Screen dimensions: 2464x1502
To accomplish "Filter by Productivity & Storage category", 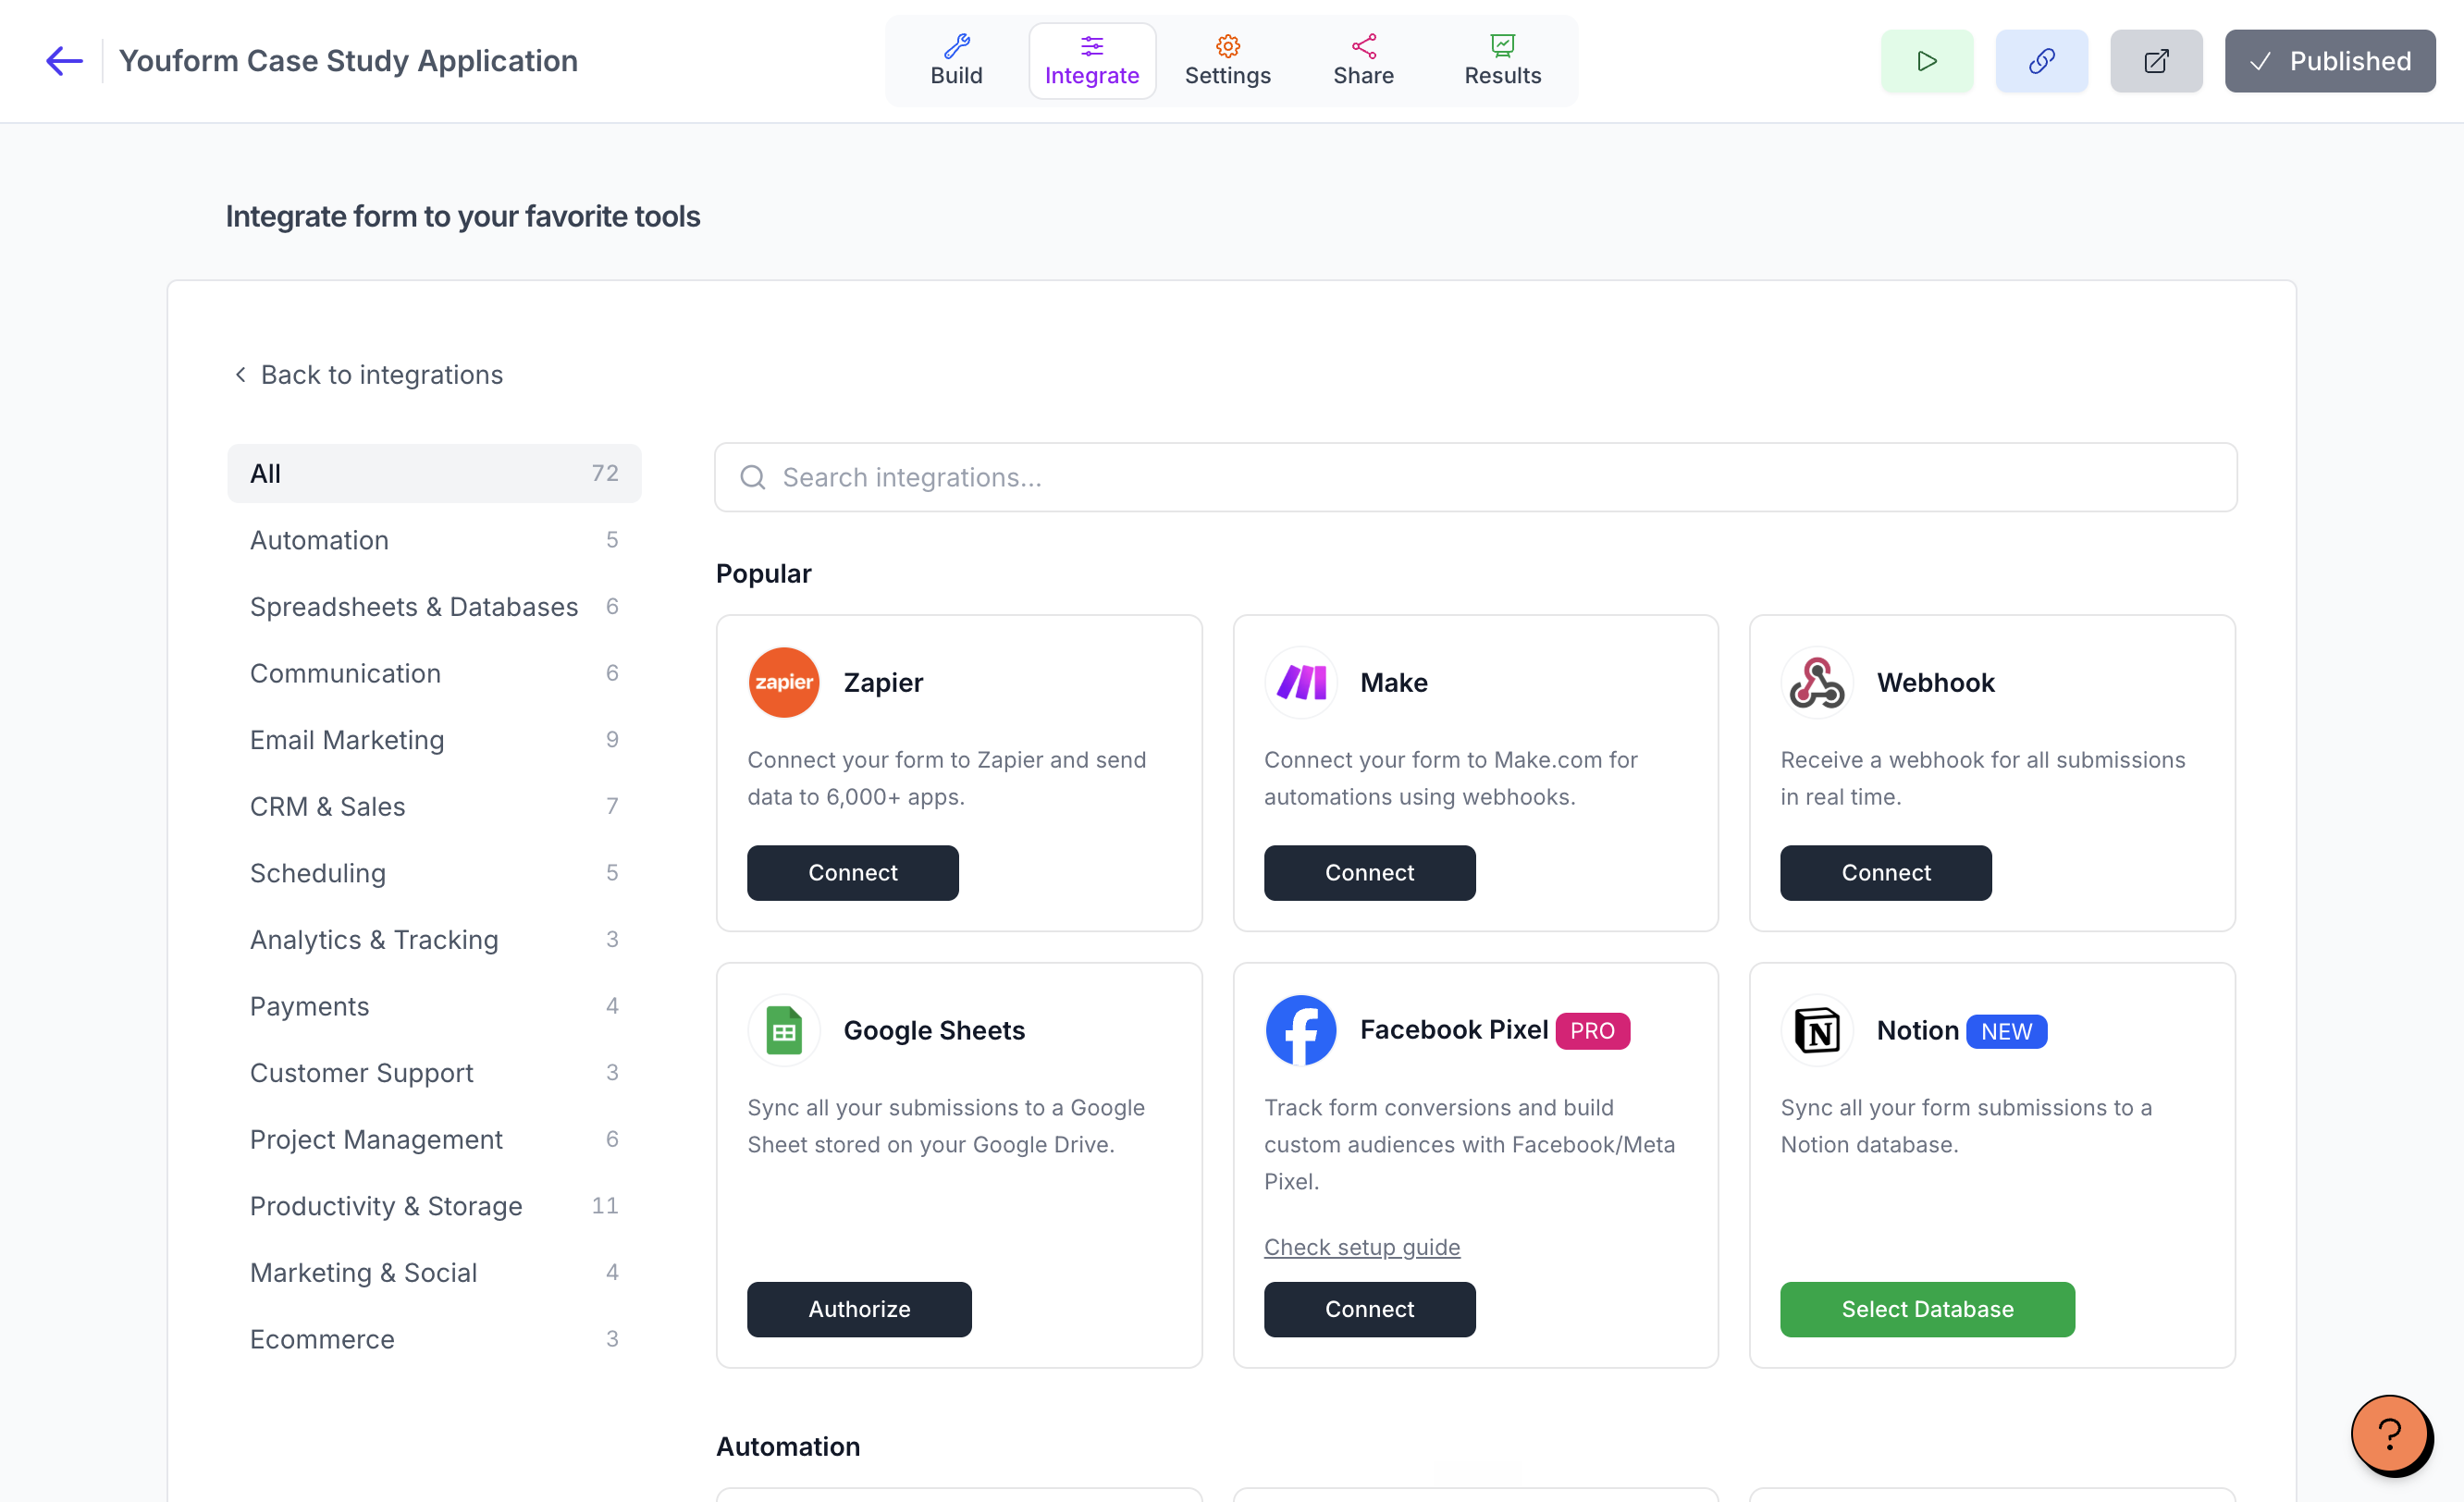I will click(x=434, y=1206).
